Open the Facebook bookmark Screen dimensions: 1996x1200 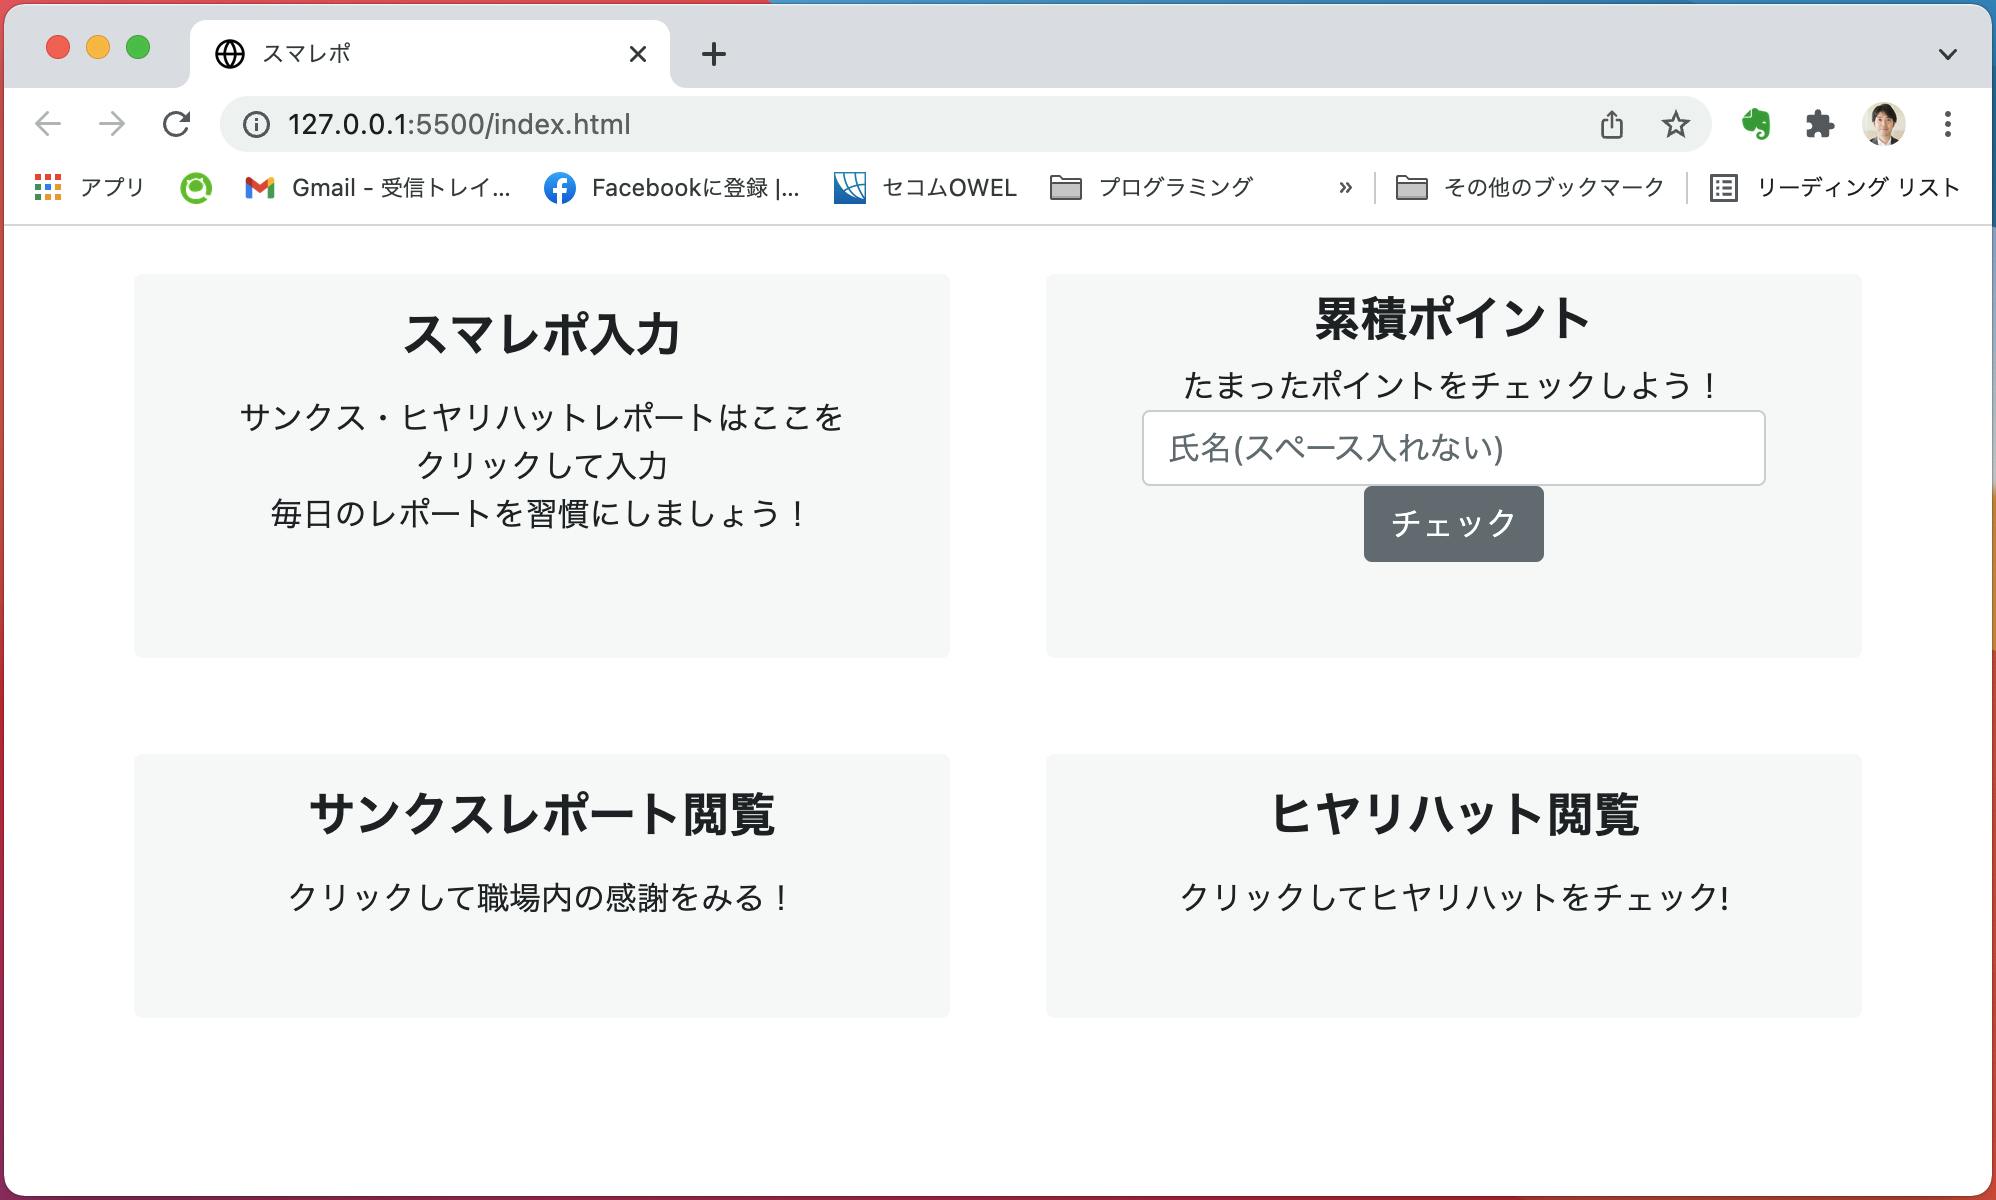click(672, 187)
